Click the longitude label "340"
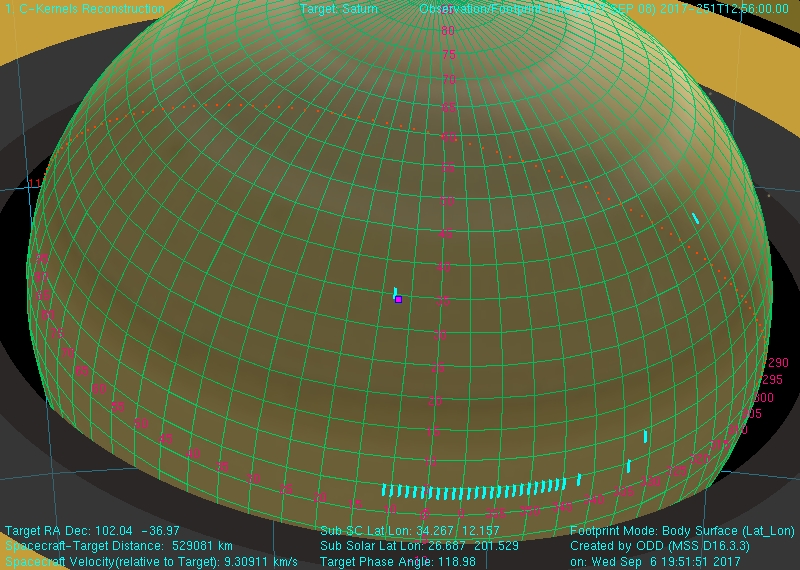 pos(593,501)
